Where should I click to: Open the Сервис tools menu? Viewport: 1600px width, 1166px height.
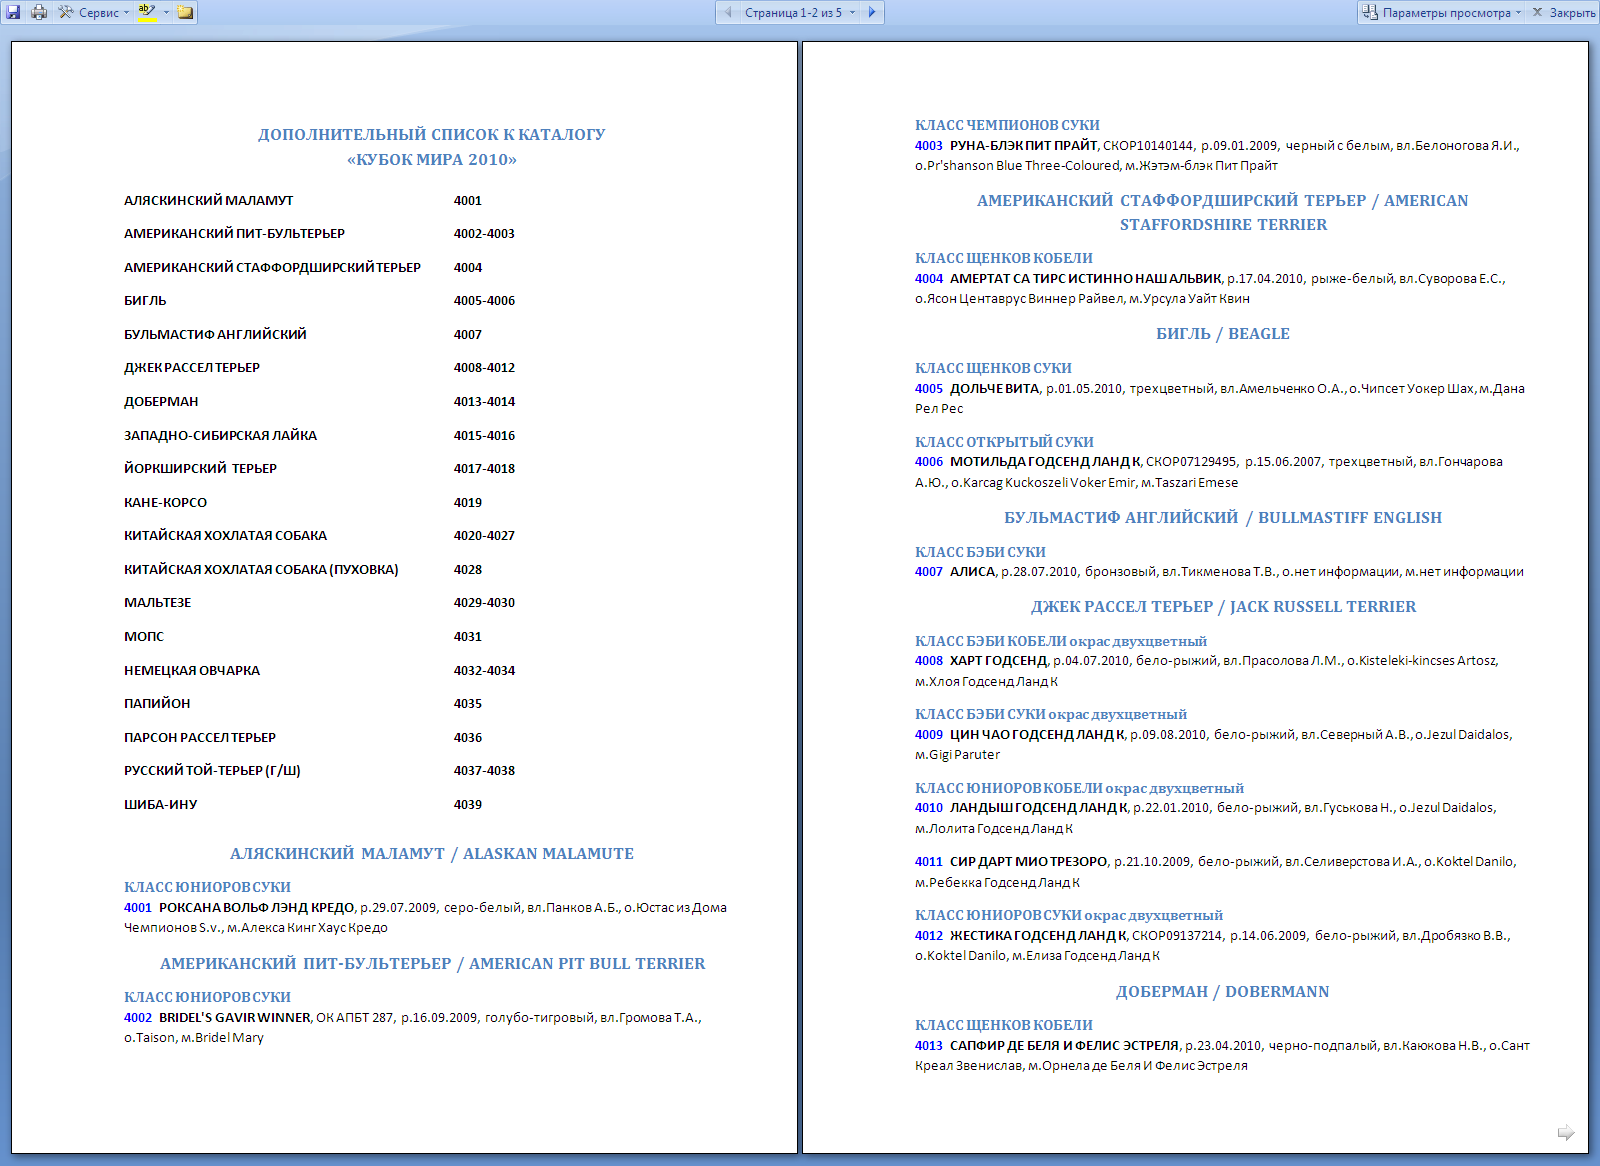coord(93,13)
